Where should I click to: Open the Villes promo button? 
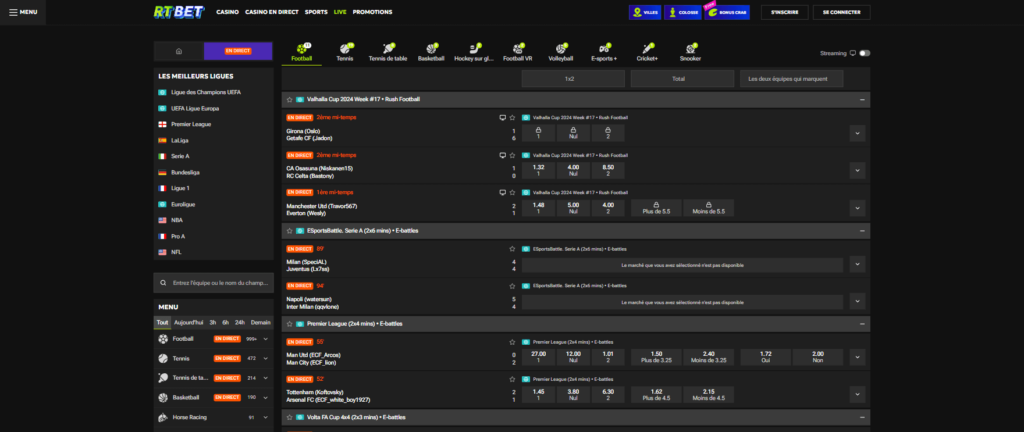[x=645, y=12]
